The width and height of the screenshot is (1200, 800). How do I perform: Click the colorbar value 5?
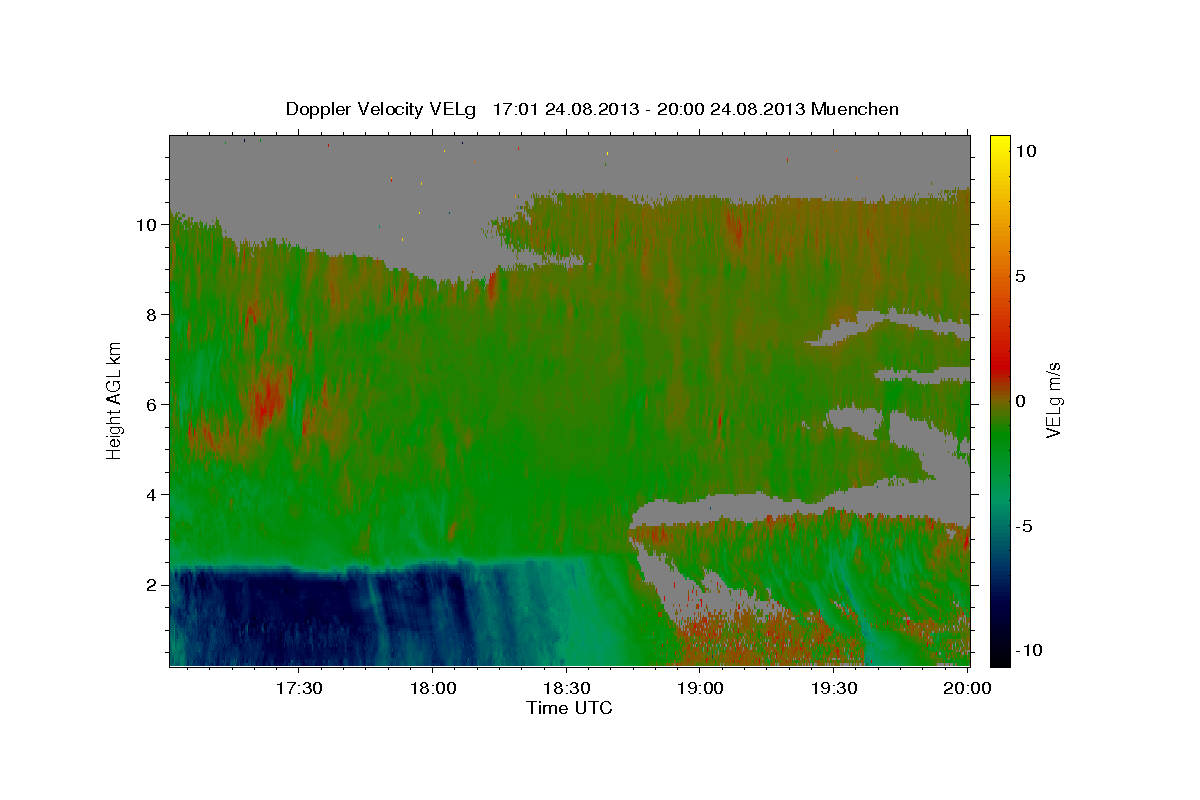point(1023,276)
